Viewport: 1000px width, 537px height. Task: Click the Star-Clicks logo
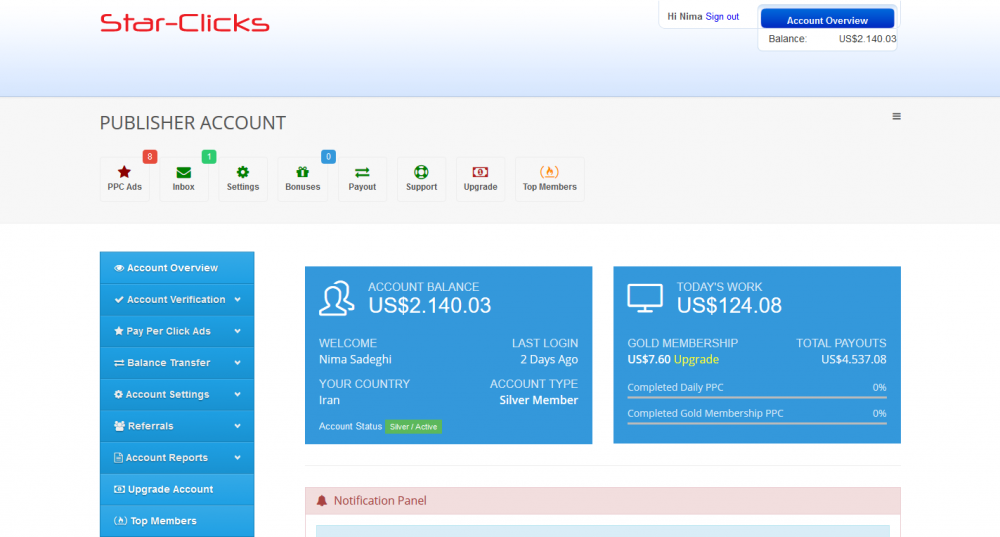[185, 23]
